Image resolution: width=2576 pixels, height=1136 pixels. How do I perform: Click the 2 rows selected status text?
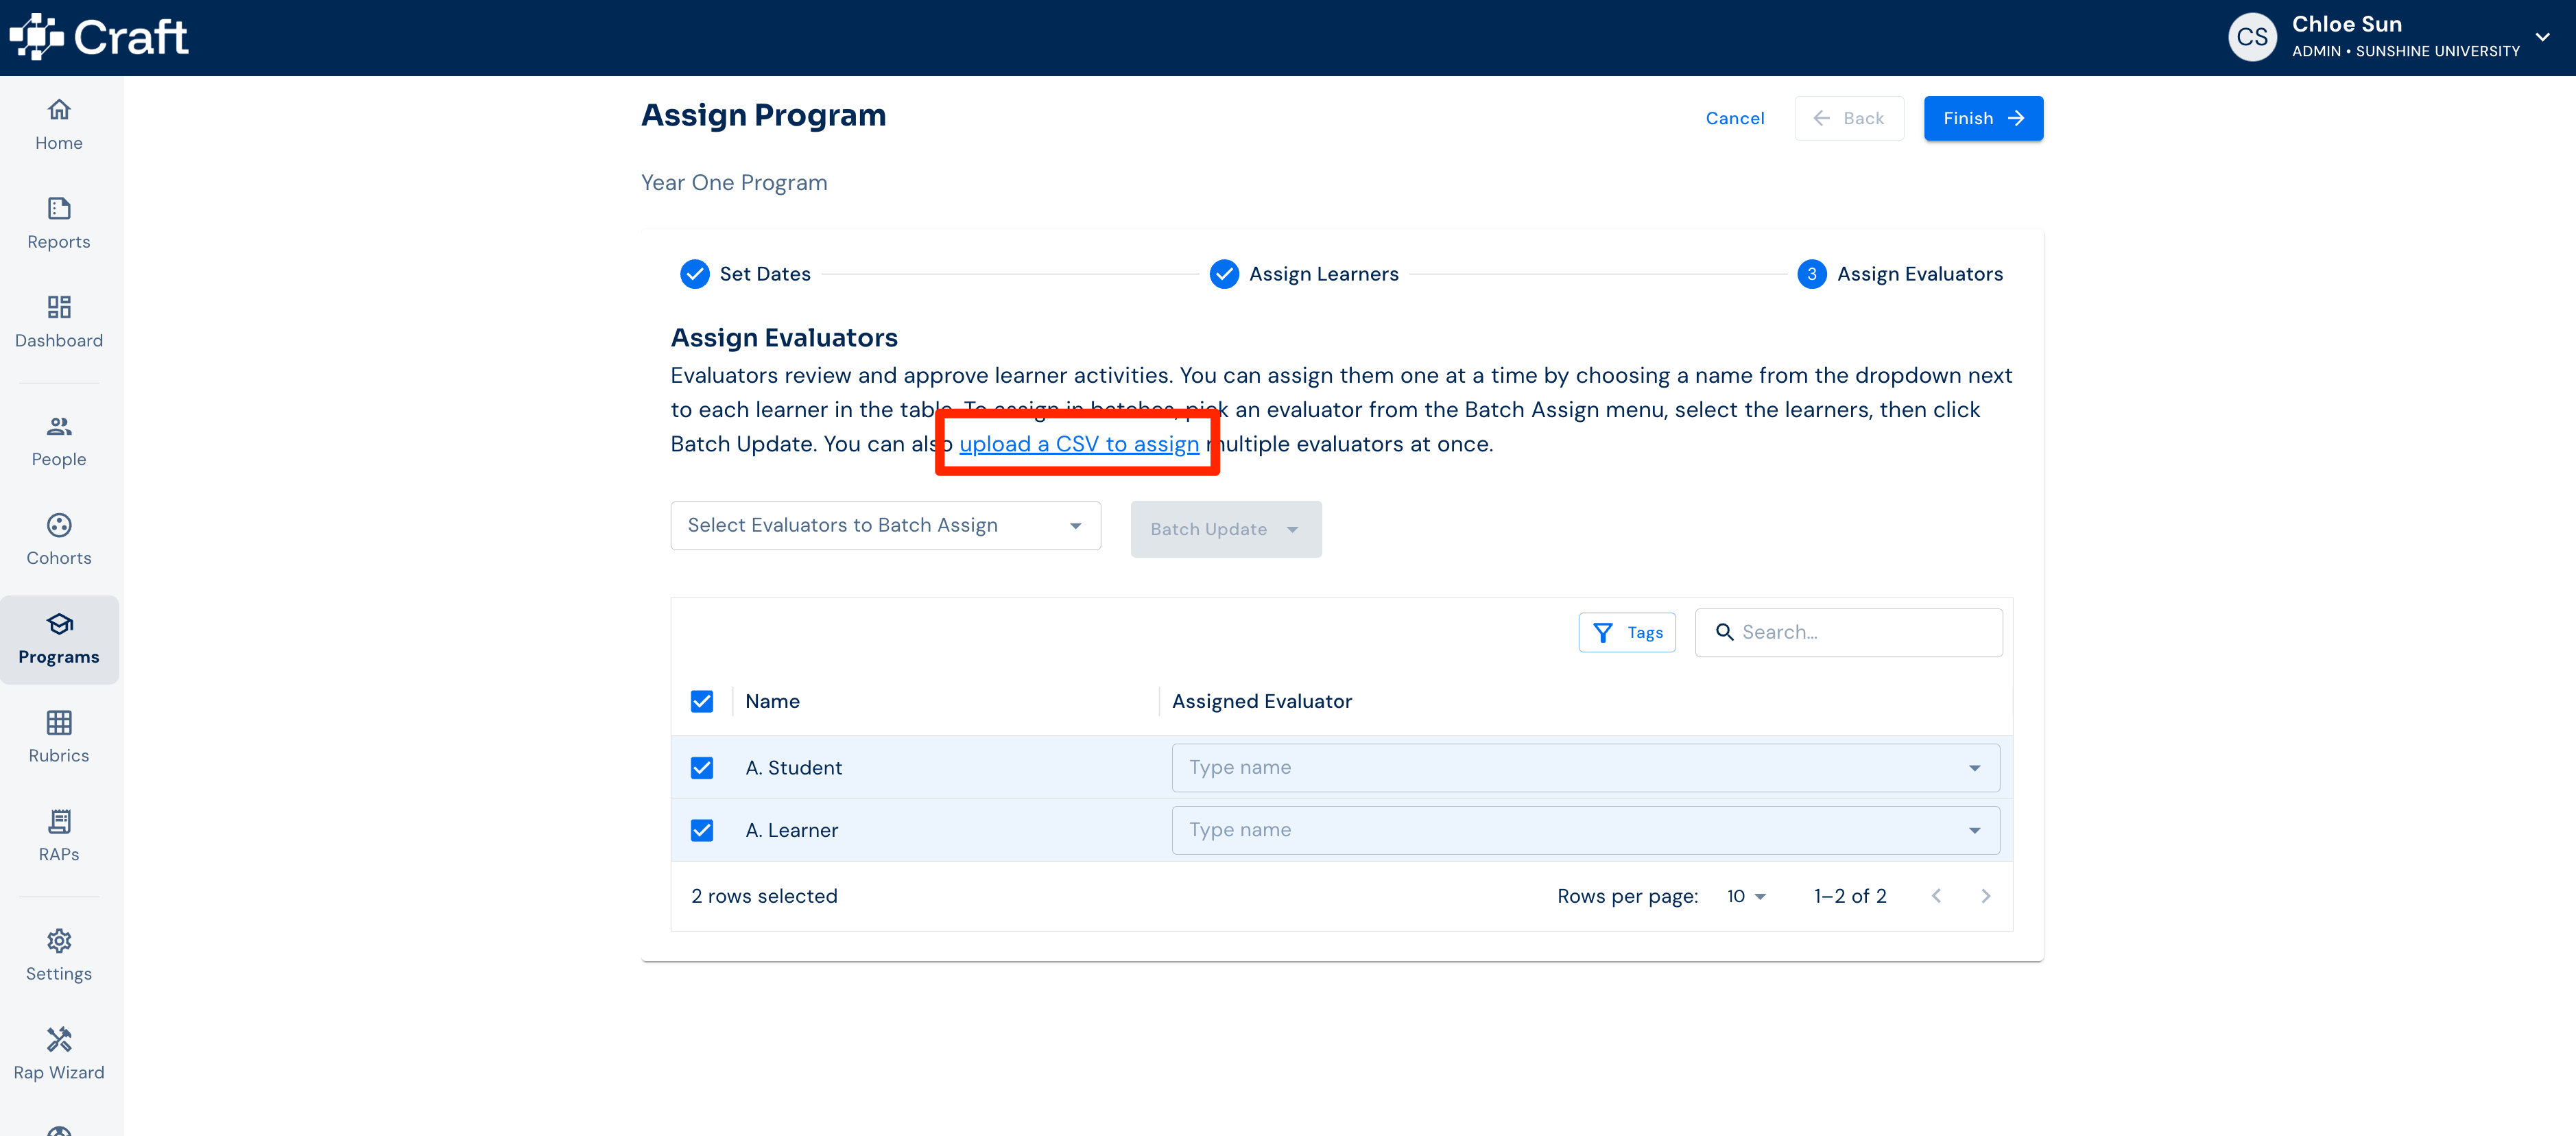pos(764,896)
